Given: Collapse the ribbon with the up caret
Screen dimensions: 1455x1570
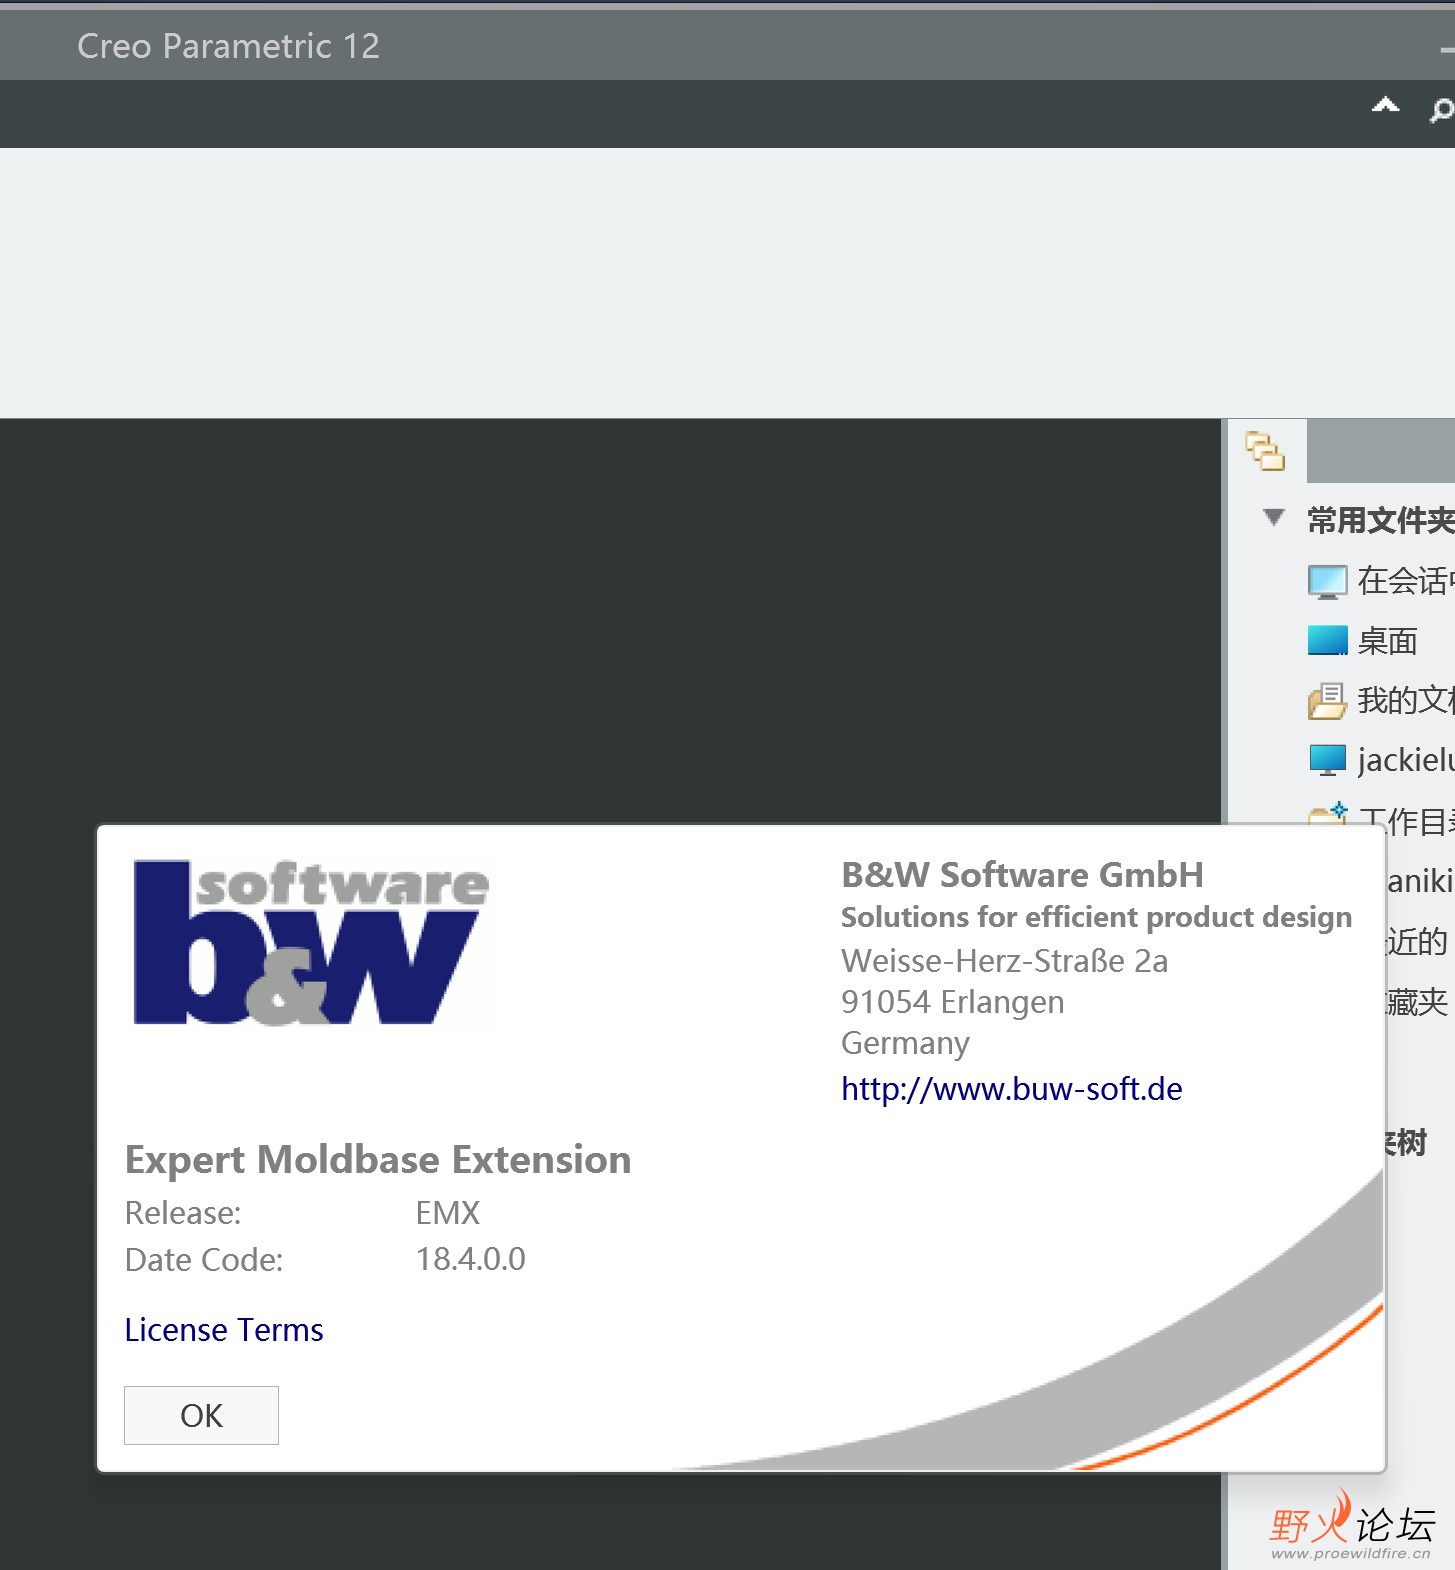Looking at the screenshot, I should click(1385, 105).
